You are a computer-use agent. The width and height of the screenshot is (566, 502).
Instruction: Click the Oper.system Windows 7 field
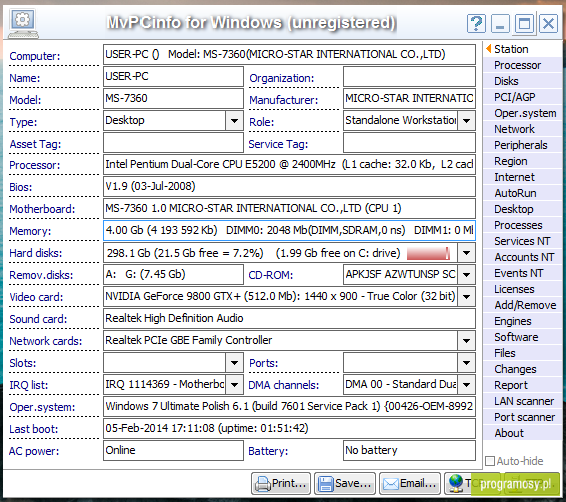pyautogui.click(x=289, y=407)
